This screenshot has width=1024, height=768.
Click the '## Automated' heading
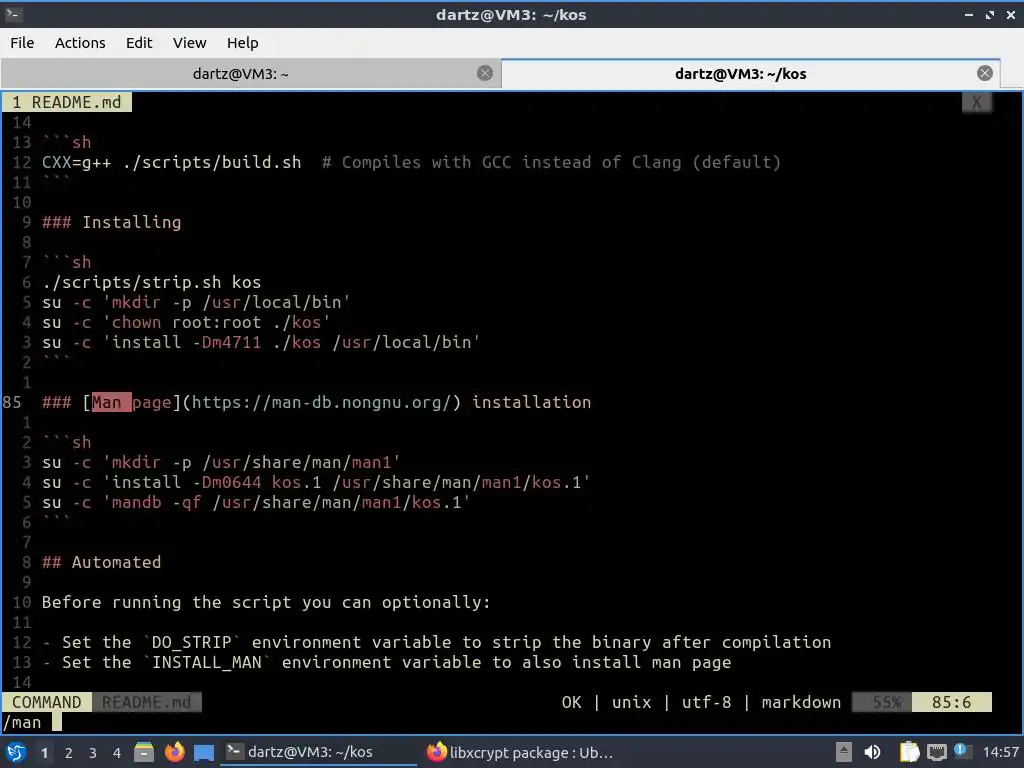[101, 562]
